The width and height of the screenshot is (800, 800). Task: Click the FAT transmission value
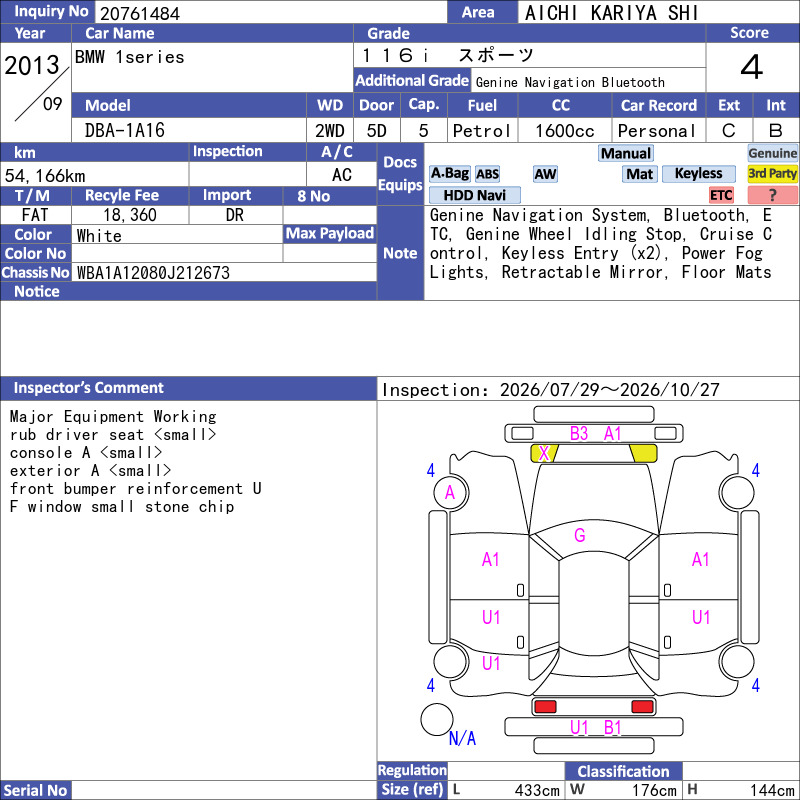click(x=35, y=215)
